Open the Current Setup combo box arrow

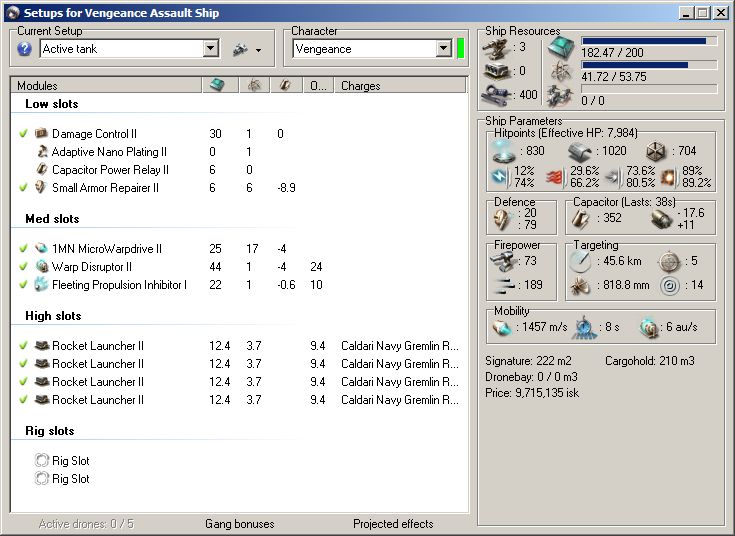click(x=210, y=48)
